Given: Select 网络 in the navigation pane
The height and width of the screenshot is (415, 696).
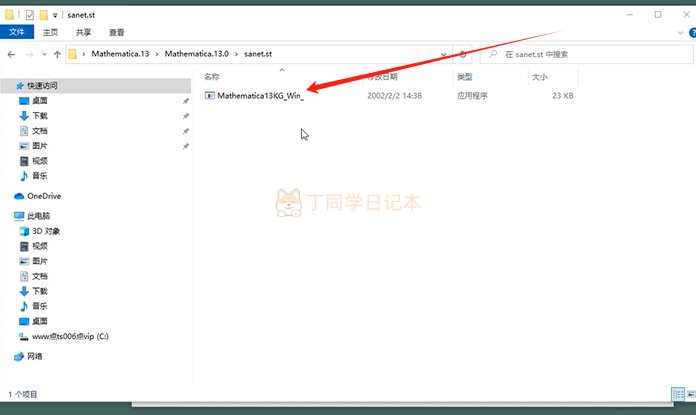Looking at the screenshot, I should pyautogui.click(x=35, y=356).
